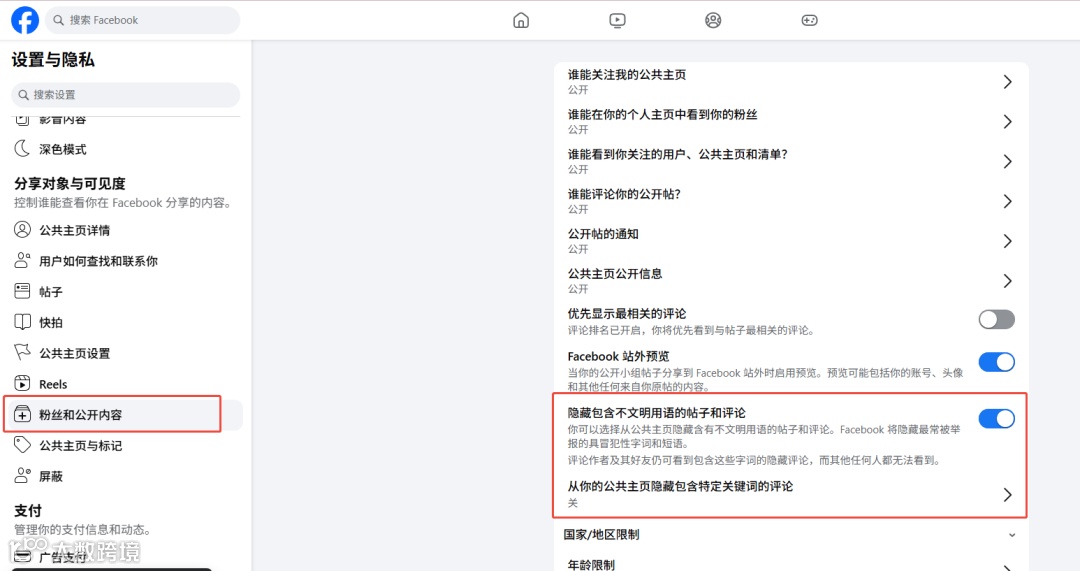
Task: Click the tag icon beside 公共主页与标记
Action: [23, 445]
